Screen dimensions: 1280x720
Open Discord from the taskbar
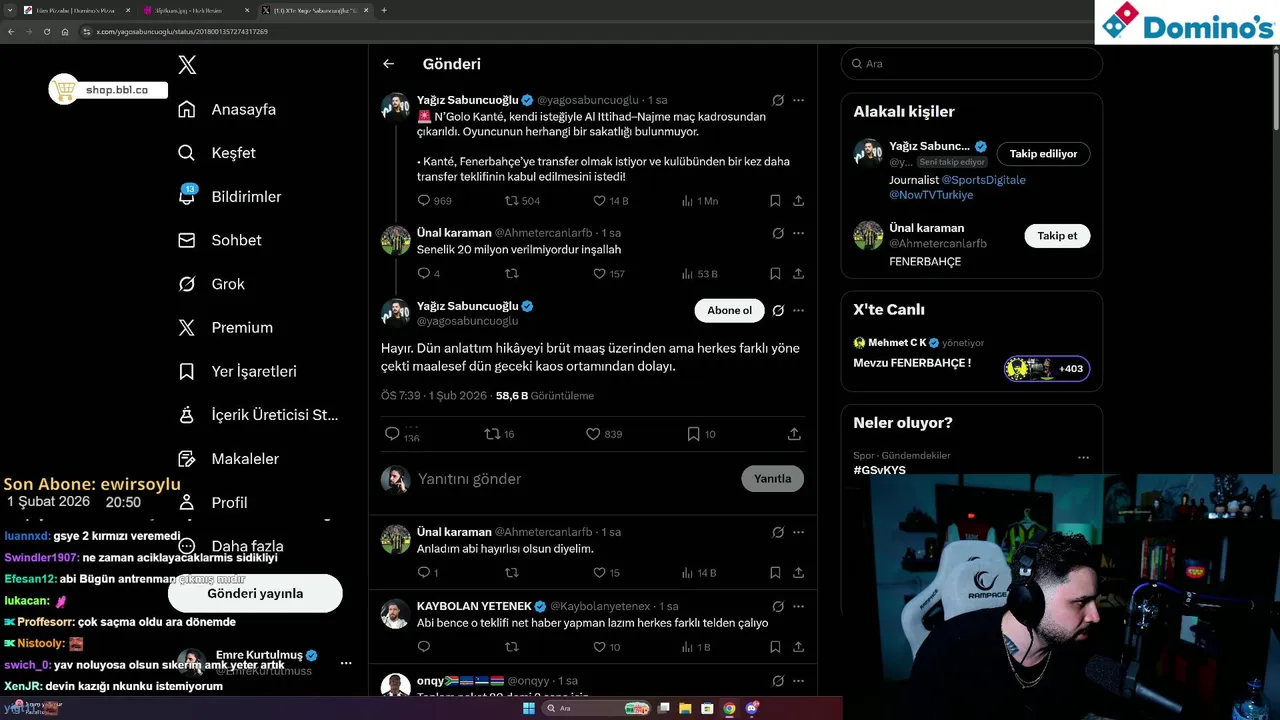(x=752, y=708)
